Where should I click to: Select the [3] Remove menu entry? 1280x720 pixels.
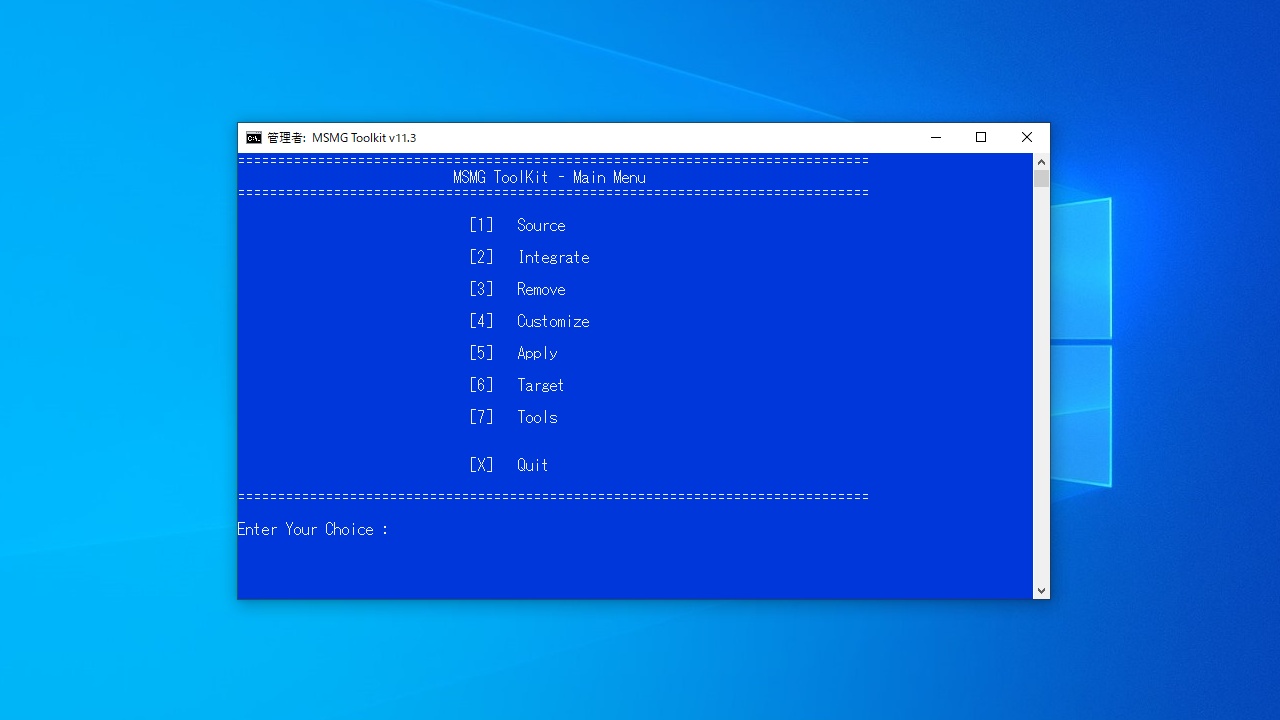coord(517,289)
